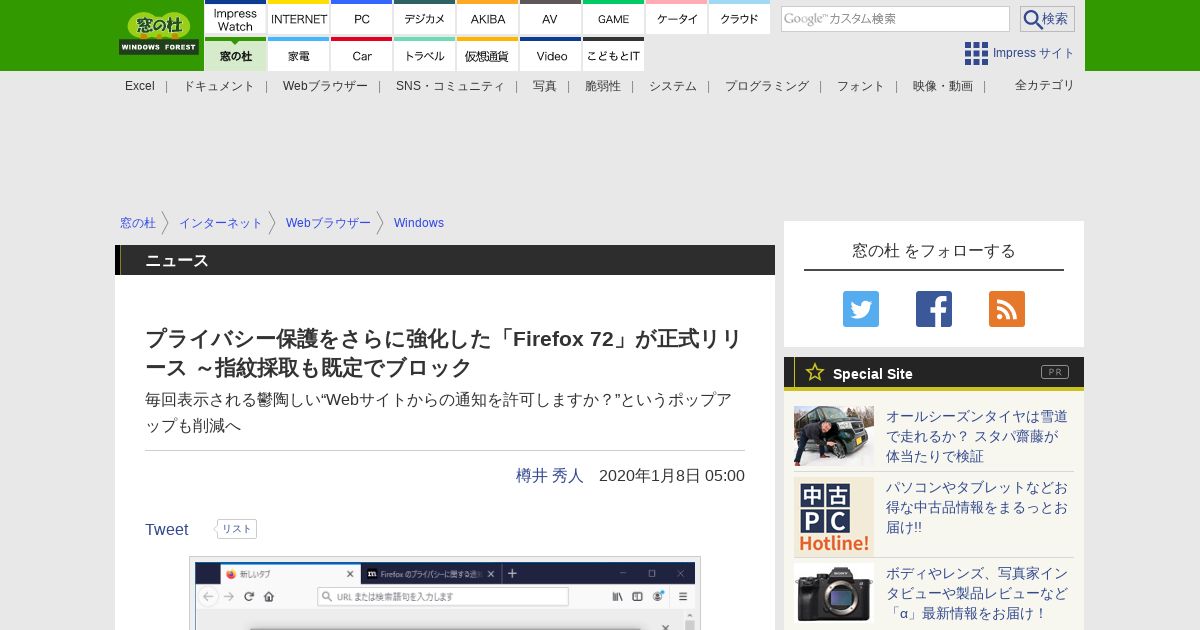Click the インターネット breadcrumb link
This screenshot has height=630, width=1200.
(x=221, y=223)
